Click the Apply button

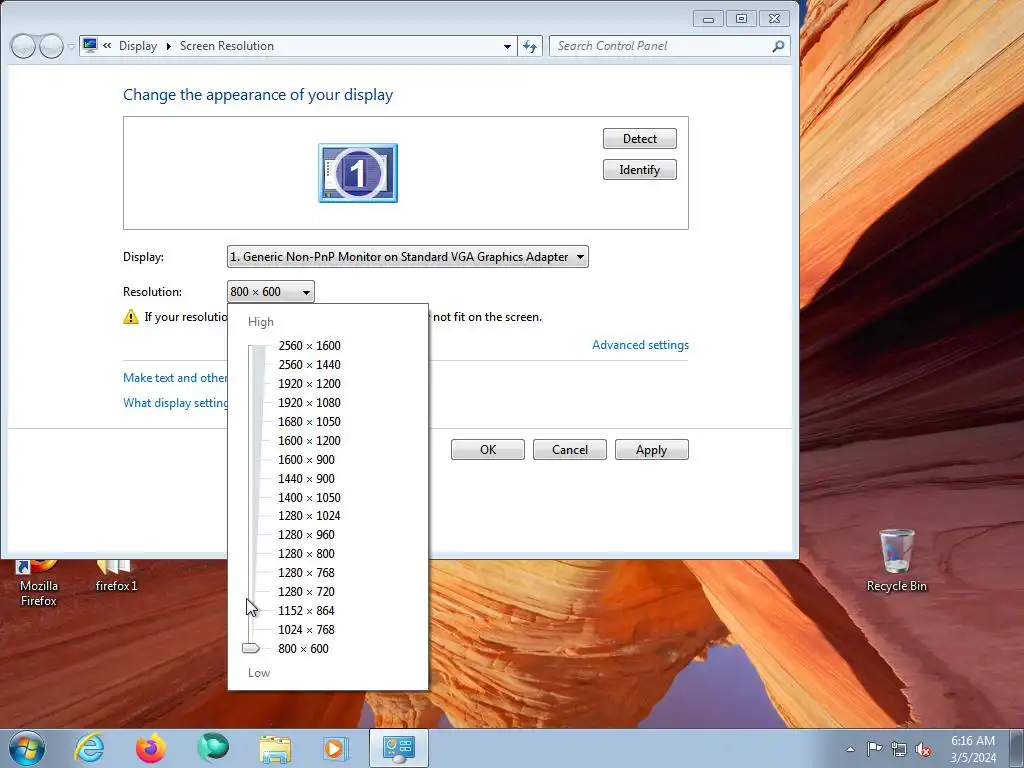pos(651,449)
